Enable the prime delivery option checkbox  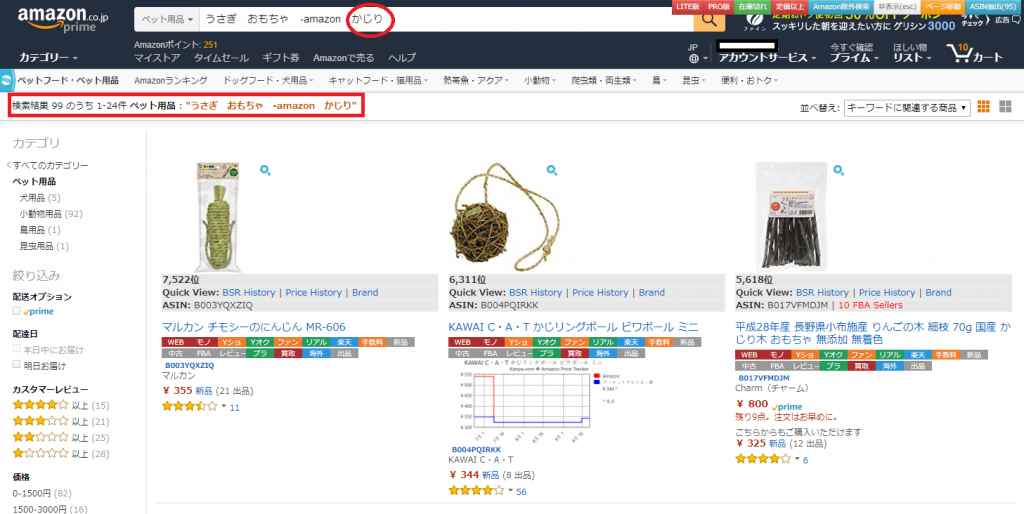(x=16, y=312)
